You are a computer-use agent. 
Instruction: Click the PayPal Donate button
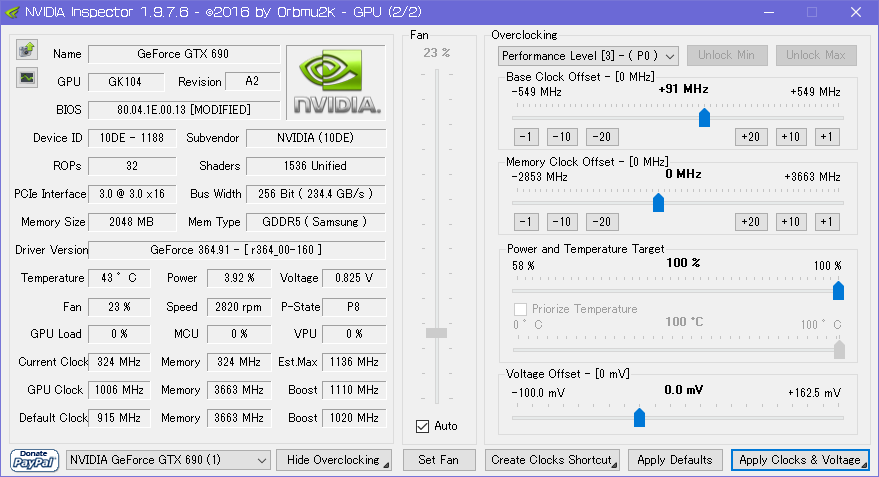click(34, 460)
